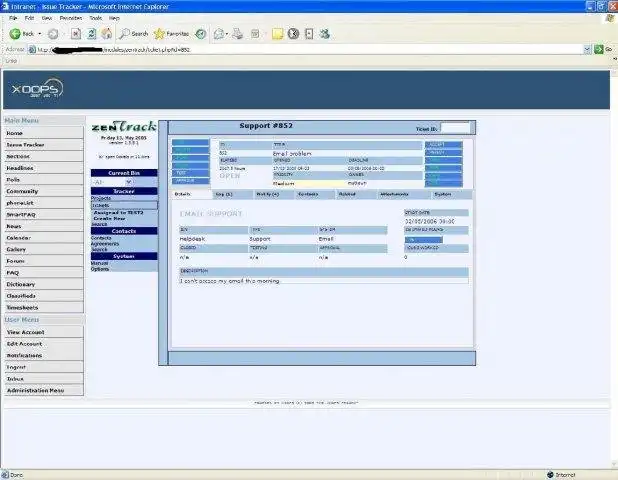
Task: Open Back button history dropdown arrow
Action: coord(40,34)
